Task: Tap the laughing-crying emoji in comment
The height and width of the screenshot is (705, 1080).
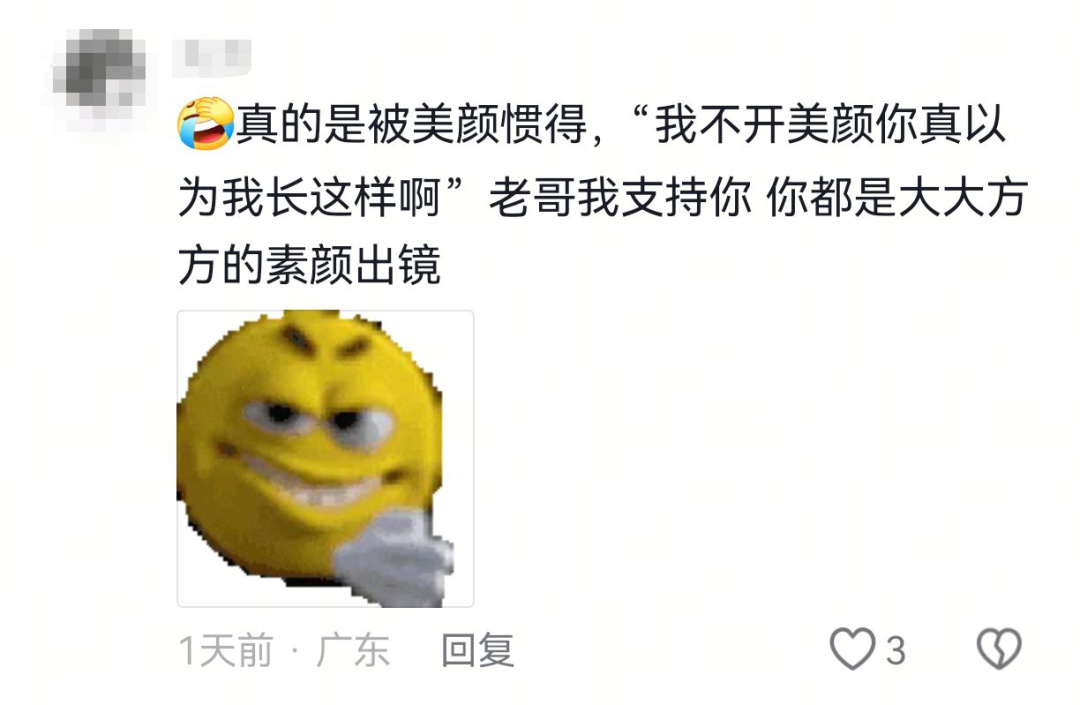Action: pyautogui.click(x=206, y=124)
